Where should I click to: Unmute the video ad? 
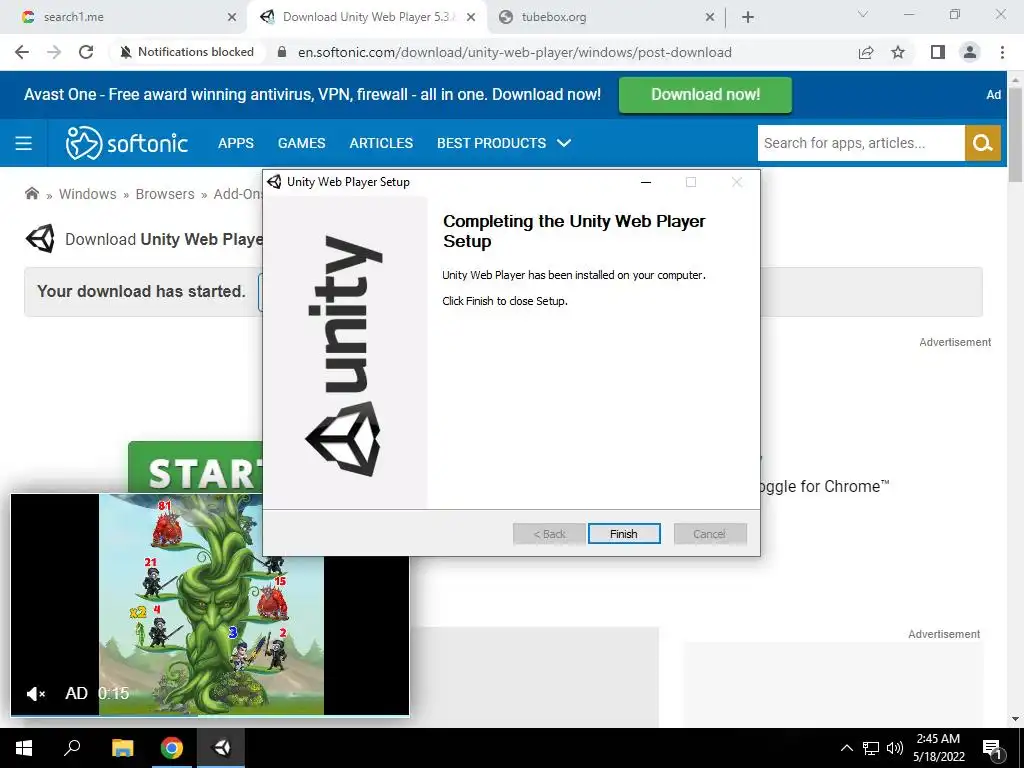[35, 694]
